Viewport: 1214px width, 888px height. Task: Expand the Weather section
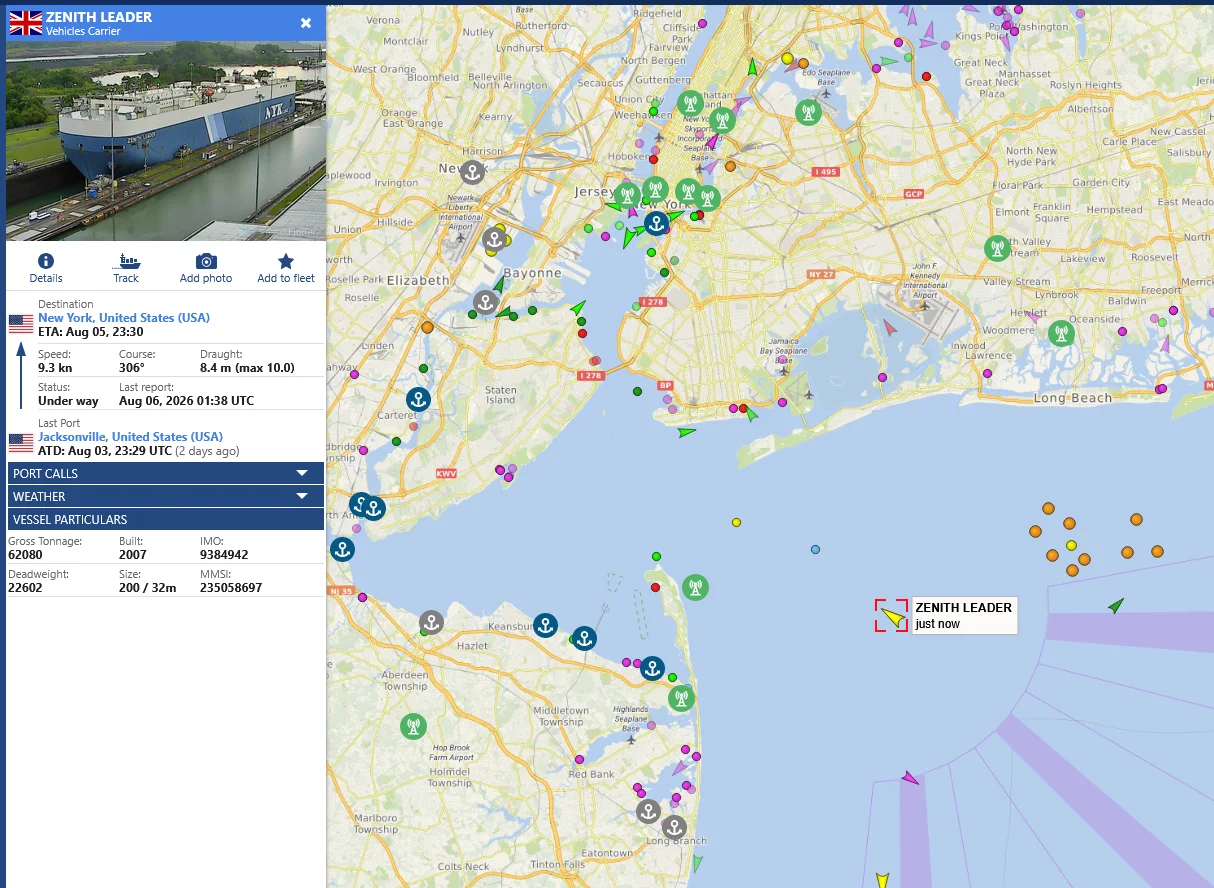166,496
